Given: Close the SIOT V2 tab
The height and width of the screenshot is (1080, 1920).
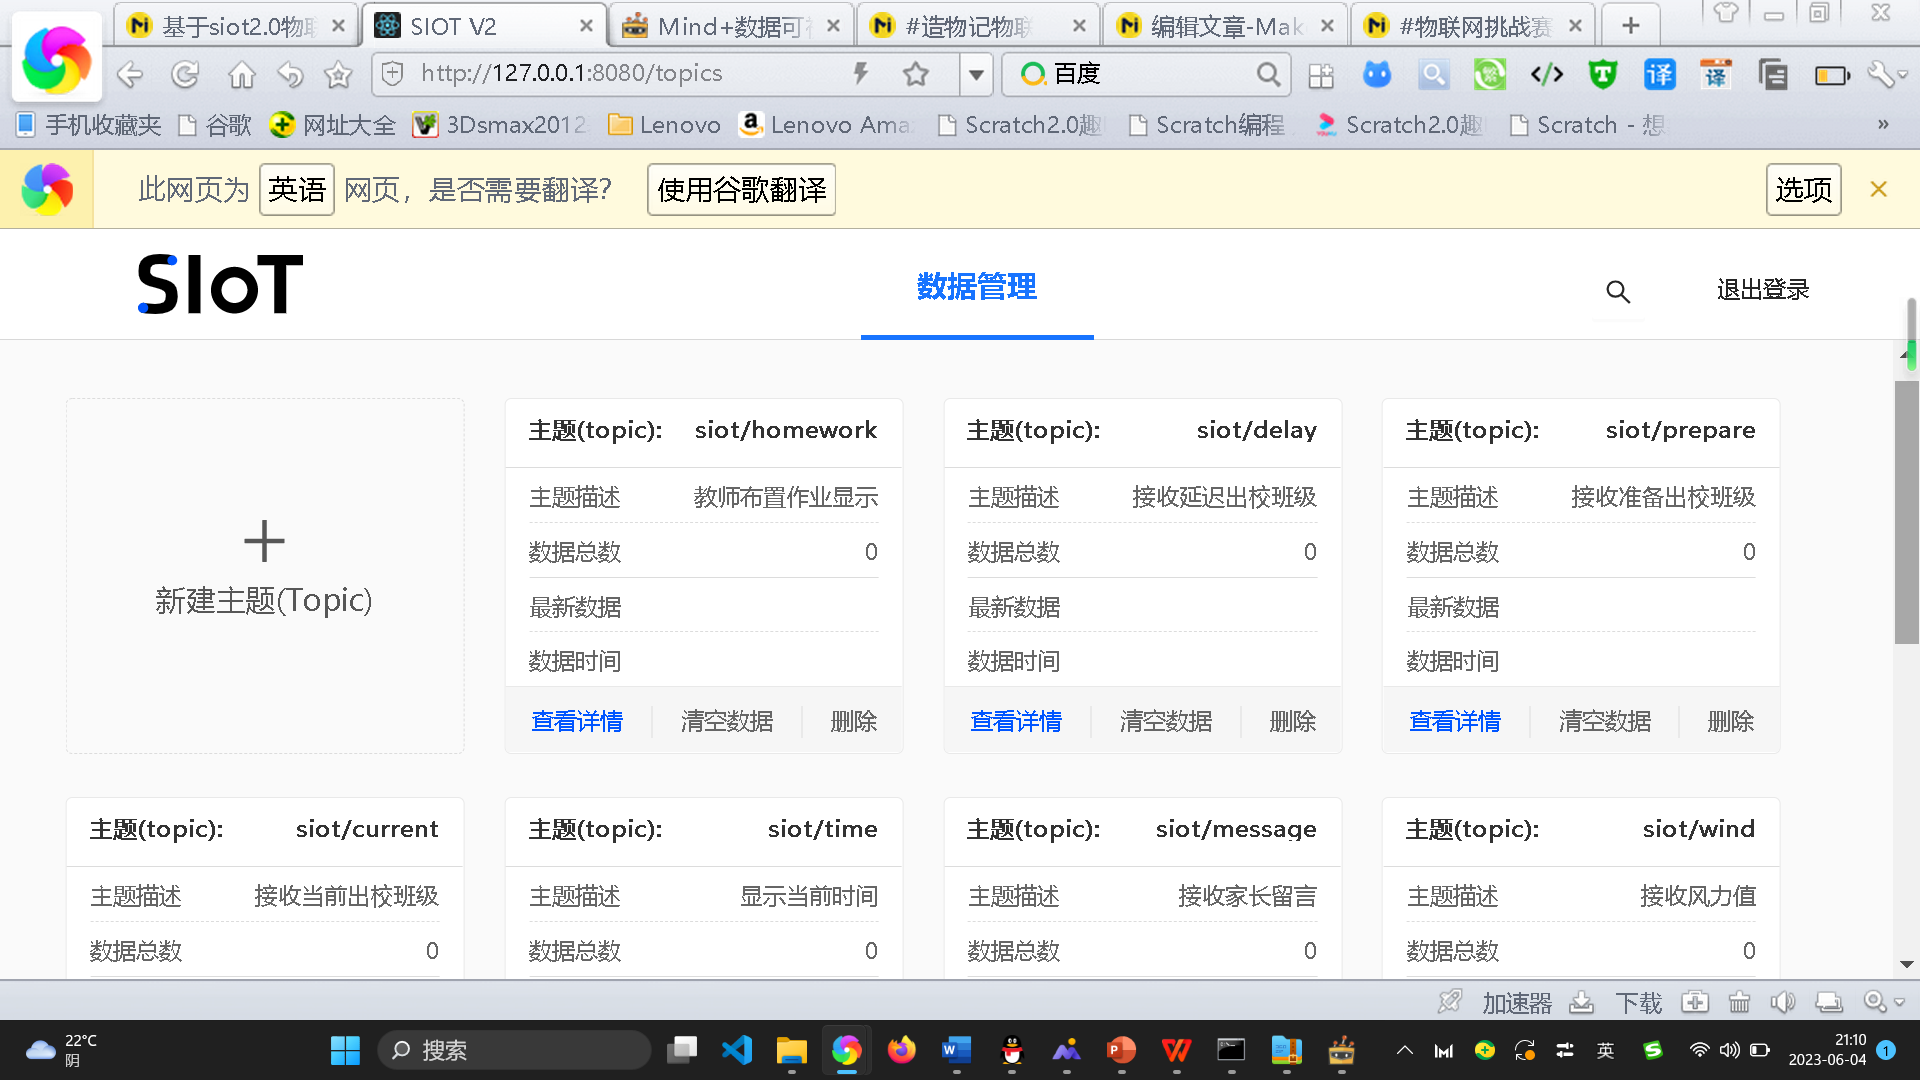Looking at the screenshot, I should (x=586, y=26).
